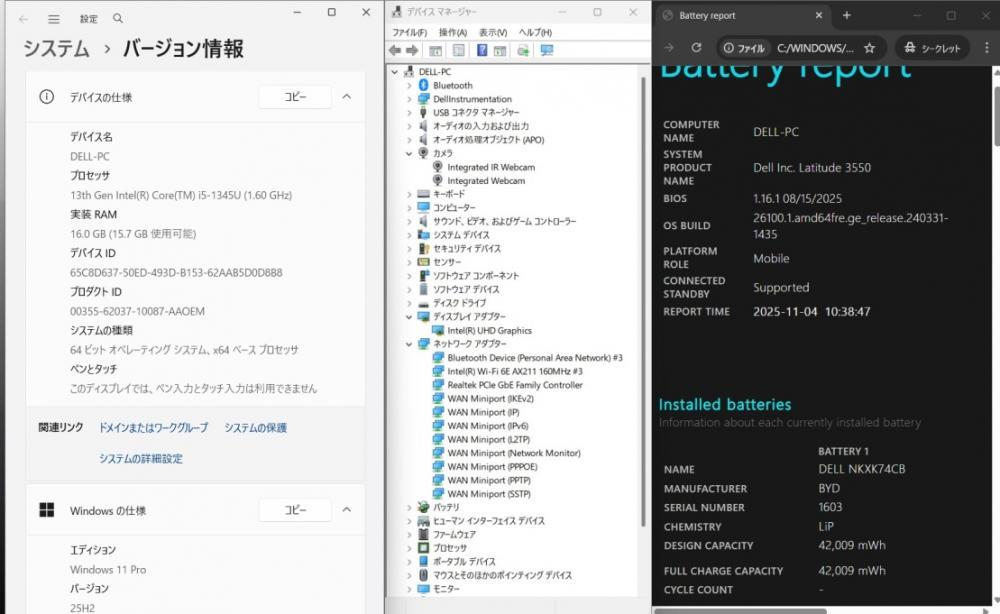Select the USB コネクタ マネージャー category
Viewport: 1000px width, 614px height.
[x=476, y=113]
